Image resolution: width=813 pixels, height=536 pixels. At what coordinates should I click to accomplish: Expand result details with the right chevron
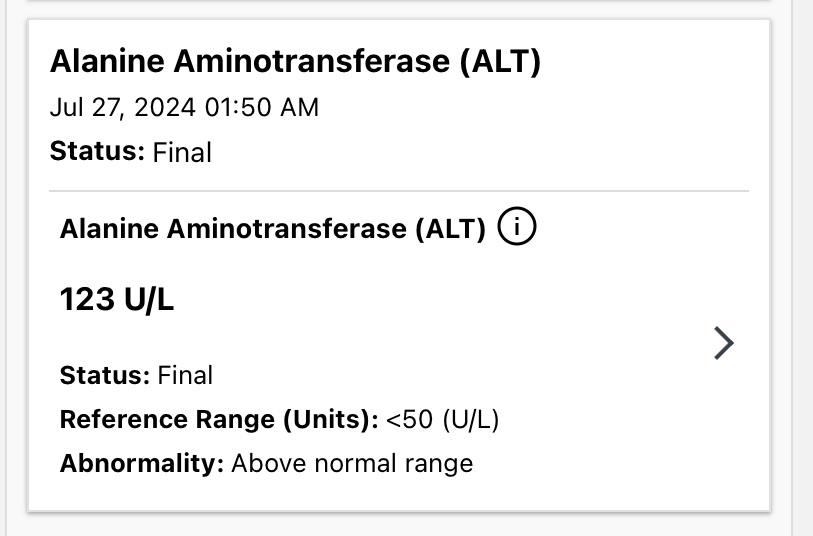point(724,343)
